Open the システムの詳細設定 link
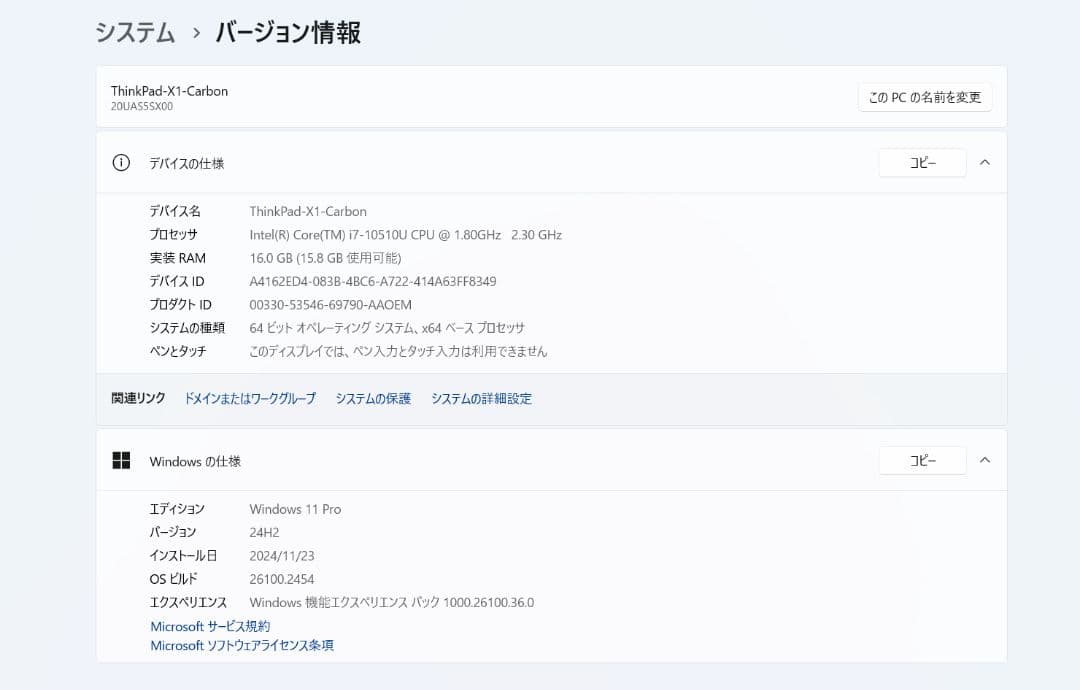The width and height of the screenshot is (1080, 690). click(481, 398)
